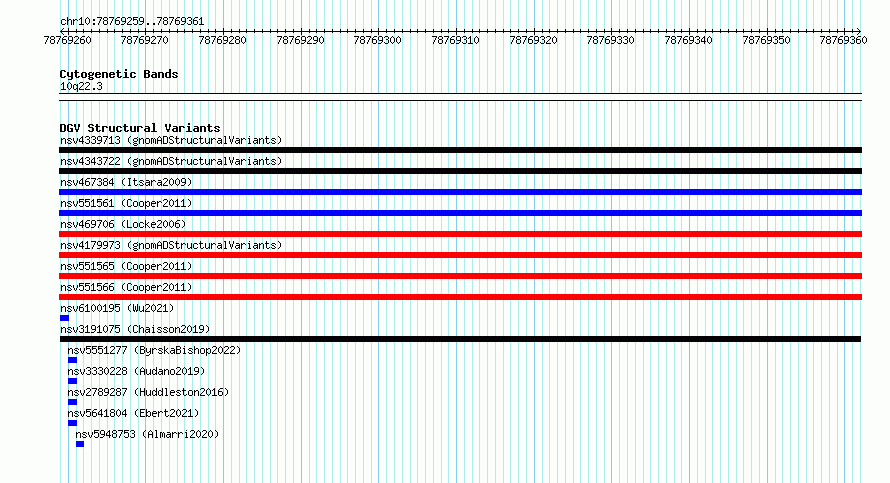
Task: Select black bar under nsv3191075
Action: [x=460, y=339]
